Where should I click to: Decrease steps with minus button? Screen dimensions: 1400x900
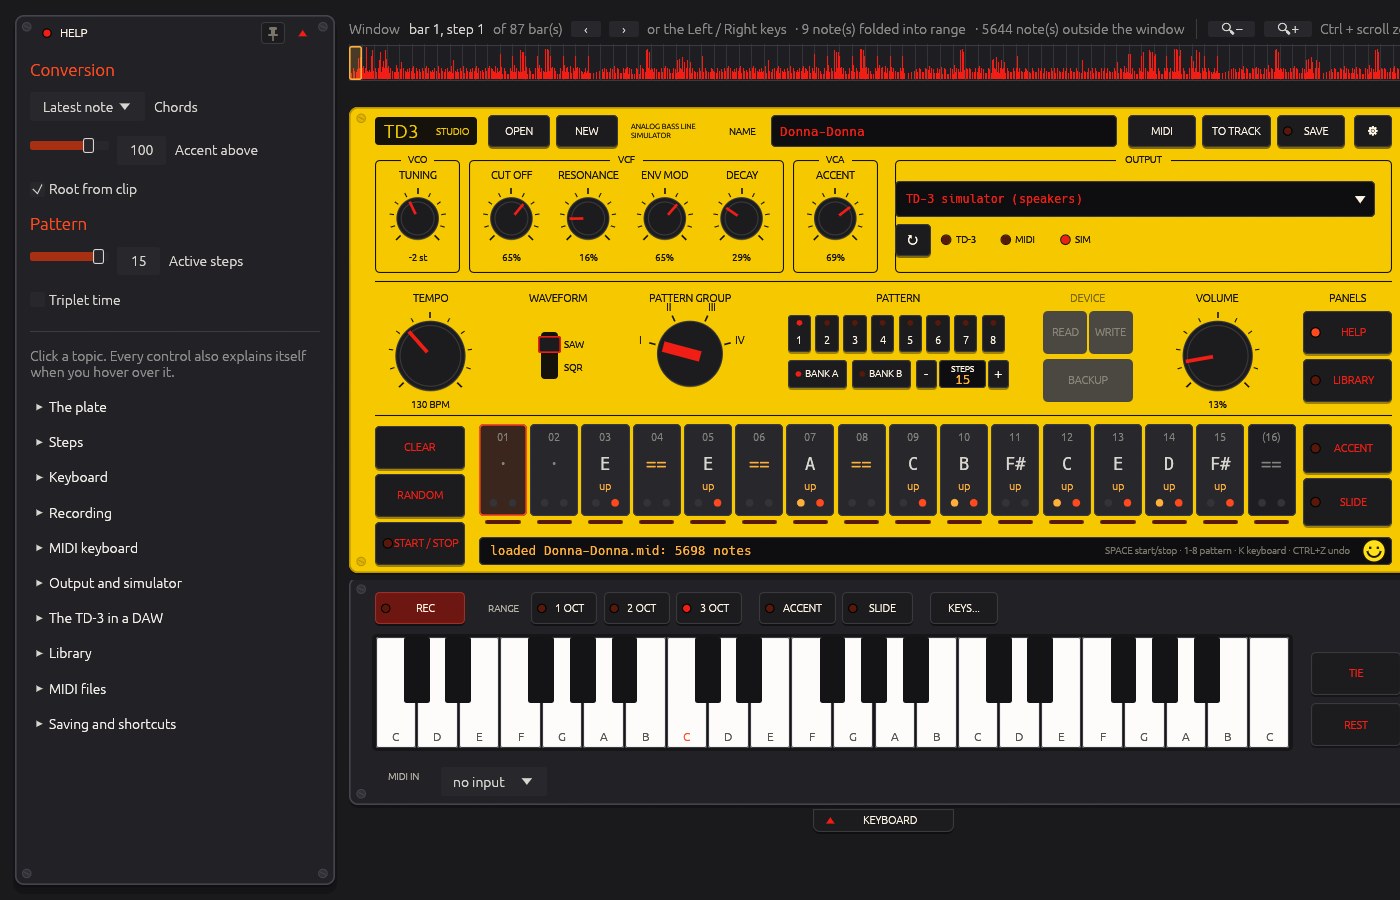coord(926,374)
